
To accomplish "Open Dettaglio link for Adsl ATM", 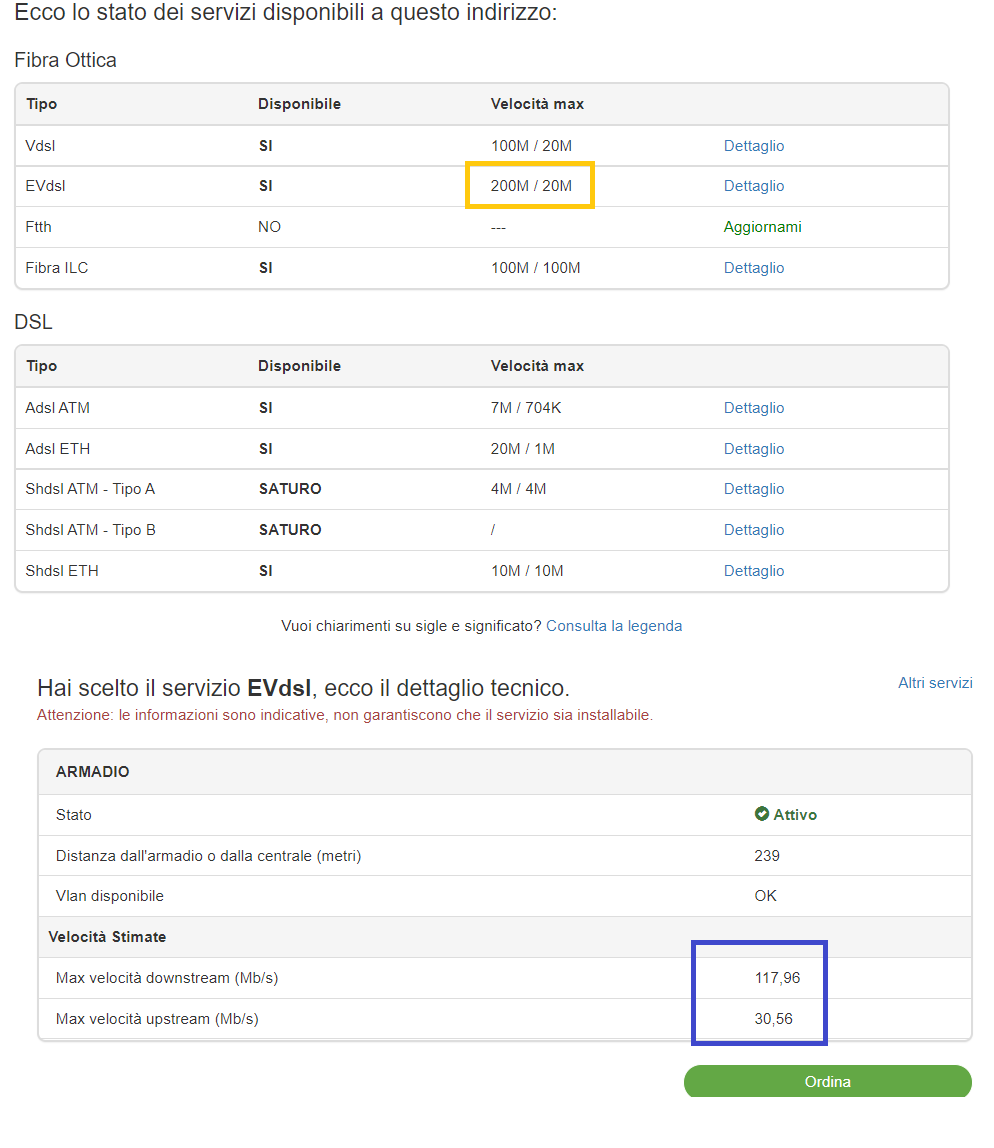I will (753, 408).
